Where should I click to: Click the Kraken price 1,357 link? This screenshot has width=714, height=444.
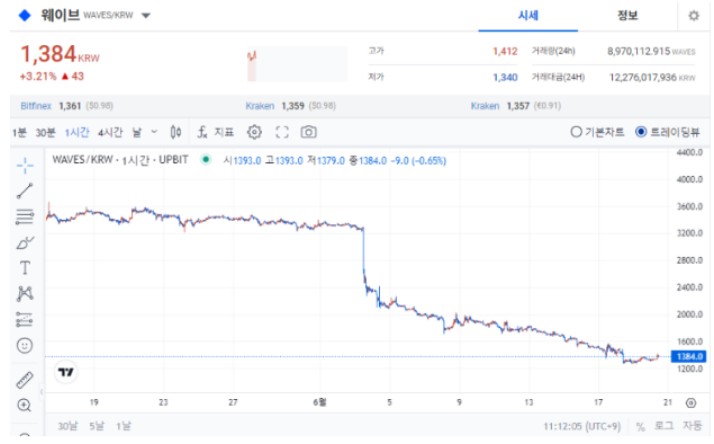point(515,106)
